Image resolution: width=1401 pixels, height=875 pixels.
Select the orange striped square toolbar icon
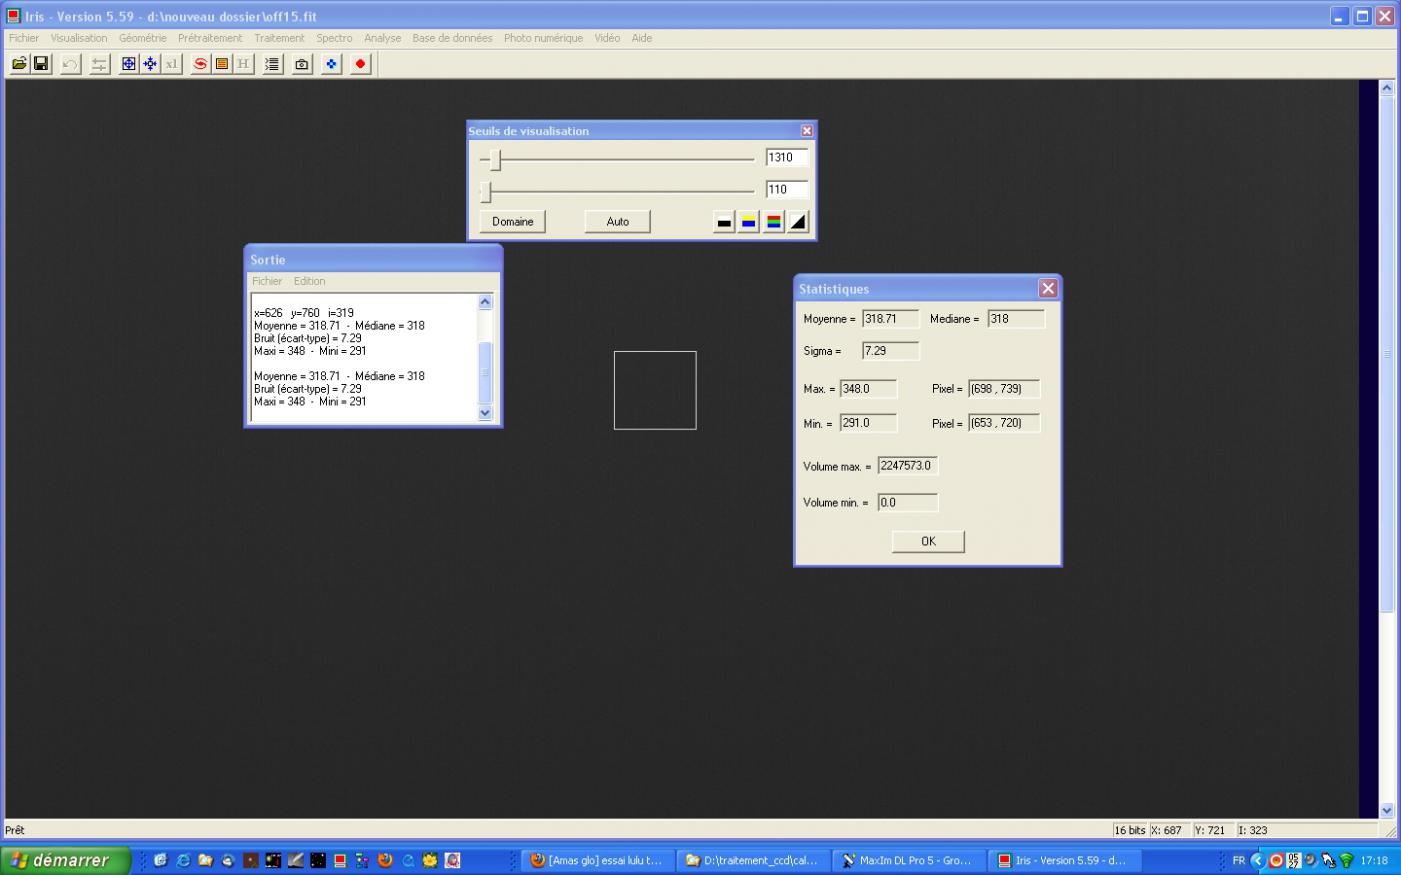[x=222, y=64]
